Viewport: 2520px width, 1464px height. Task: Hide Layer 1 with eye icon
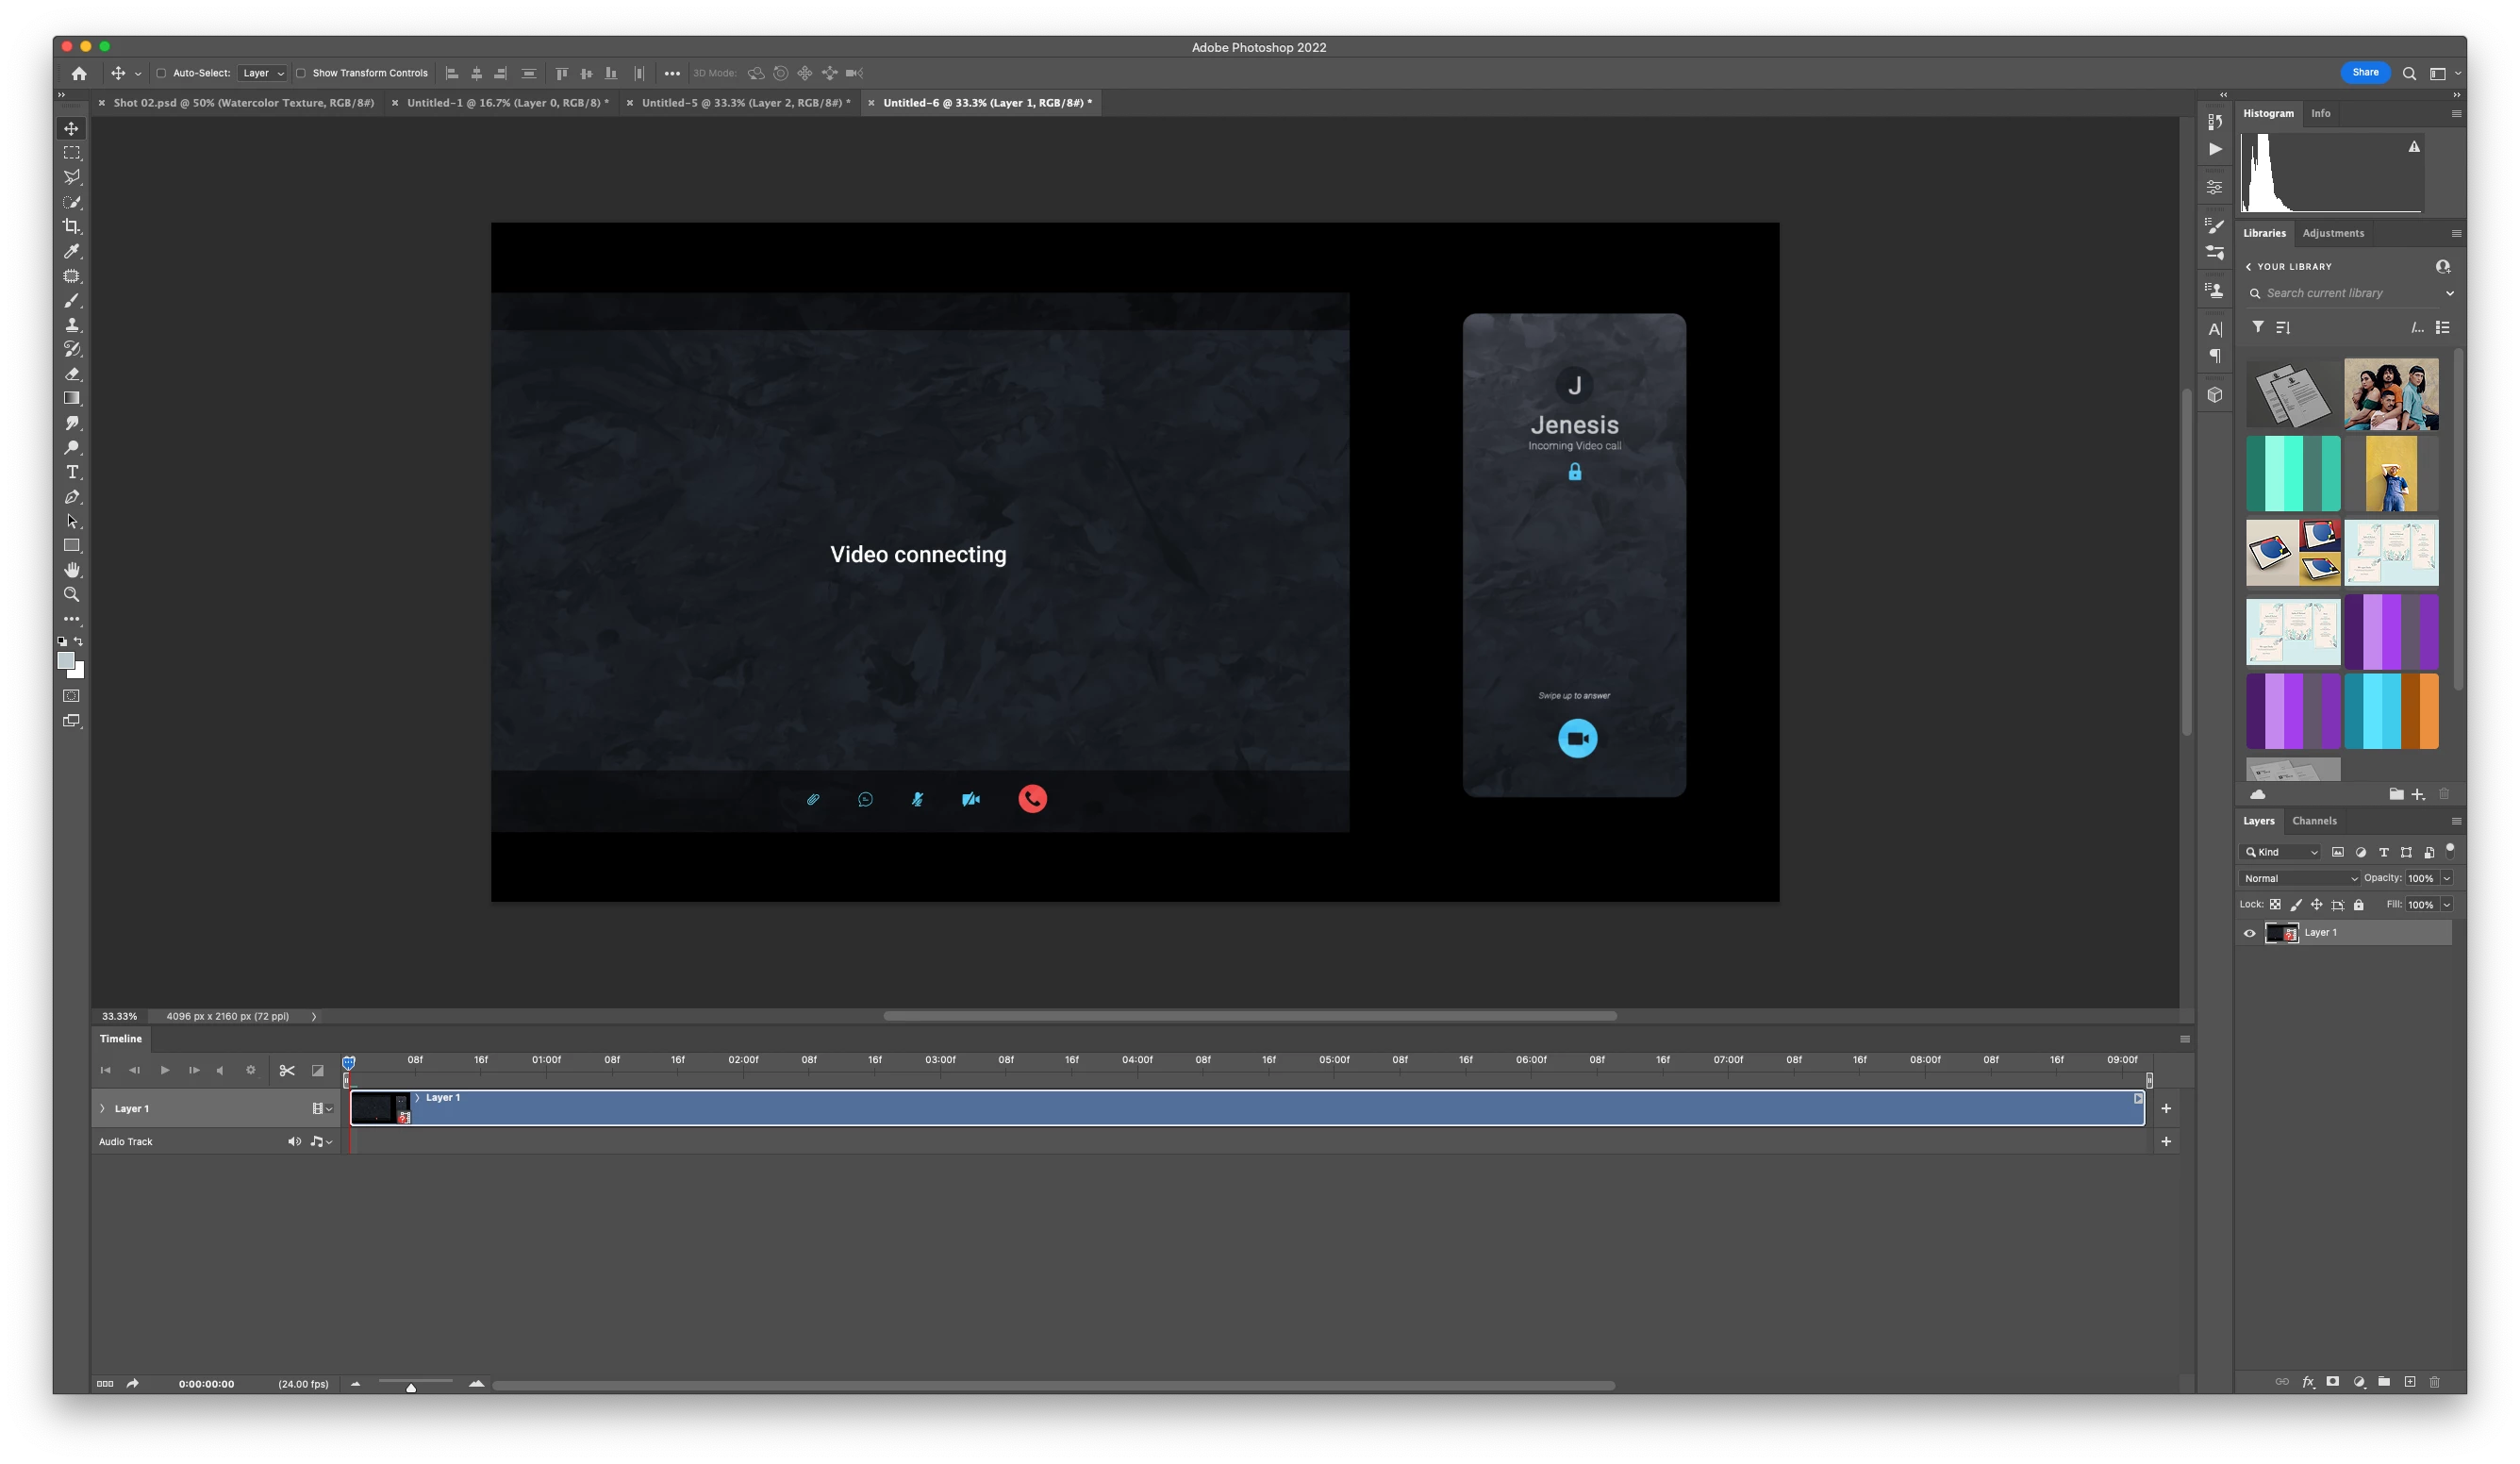pyautogui.click(x=2250, y=933)
